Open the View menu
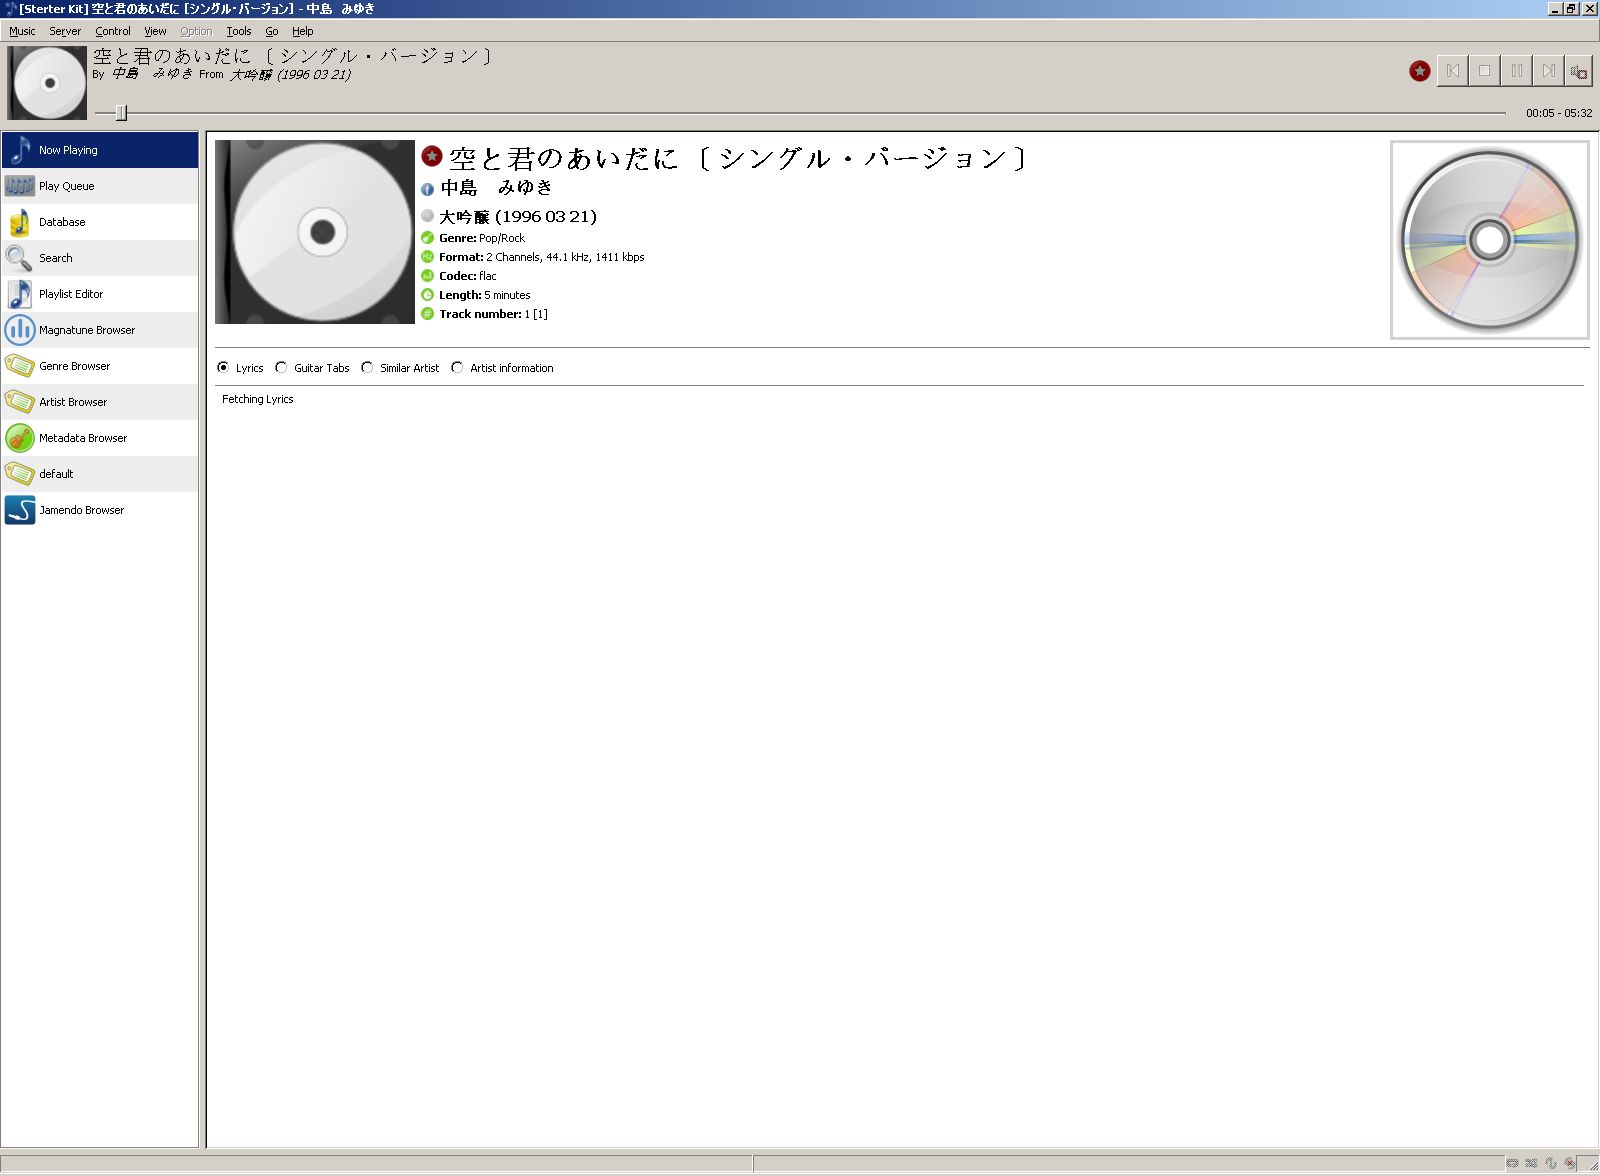1600x1176 pixels. point(155,31)
